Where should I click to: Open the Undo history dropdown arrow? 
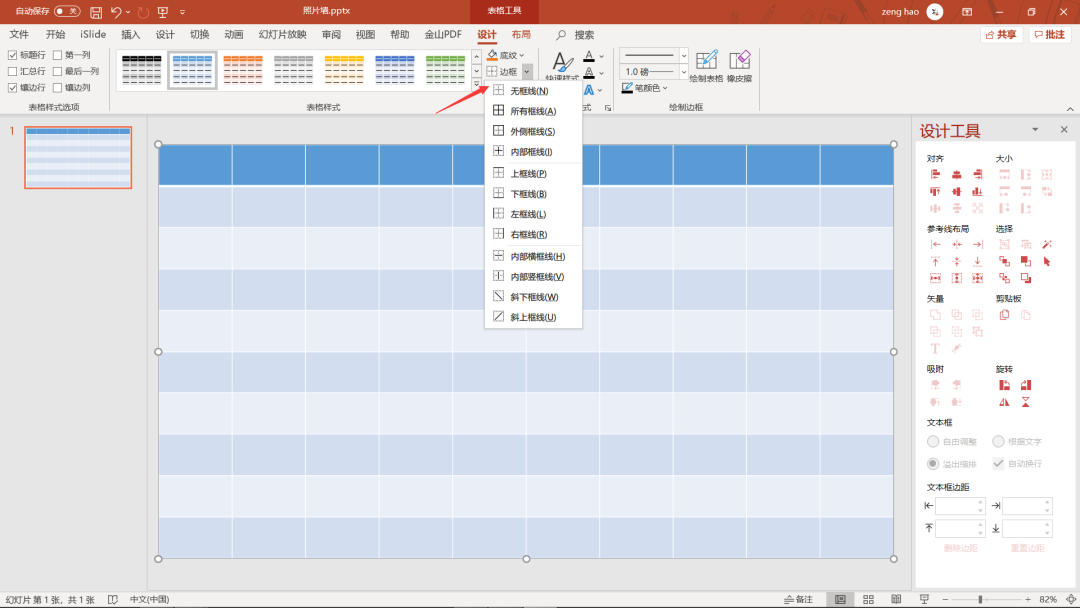point(128,12)
